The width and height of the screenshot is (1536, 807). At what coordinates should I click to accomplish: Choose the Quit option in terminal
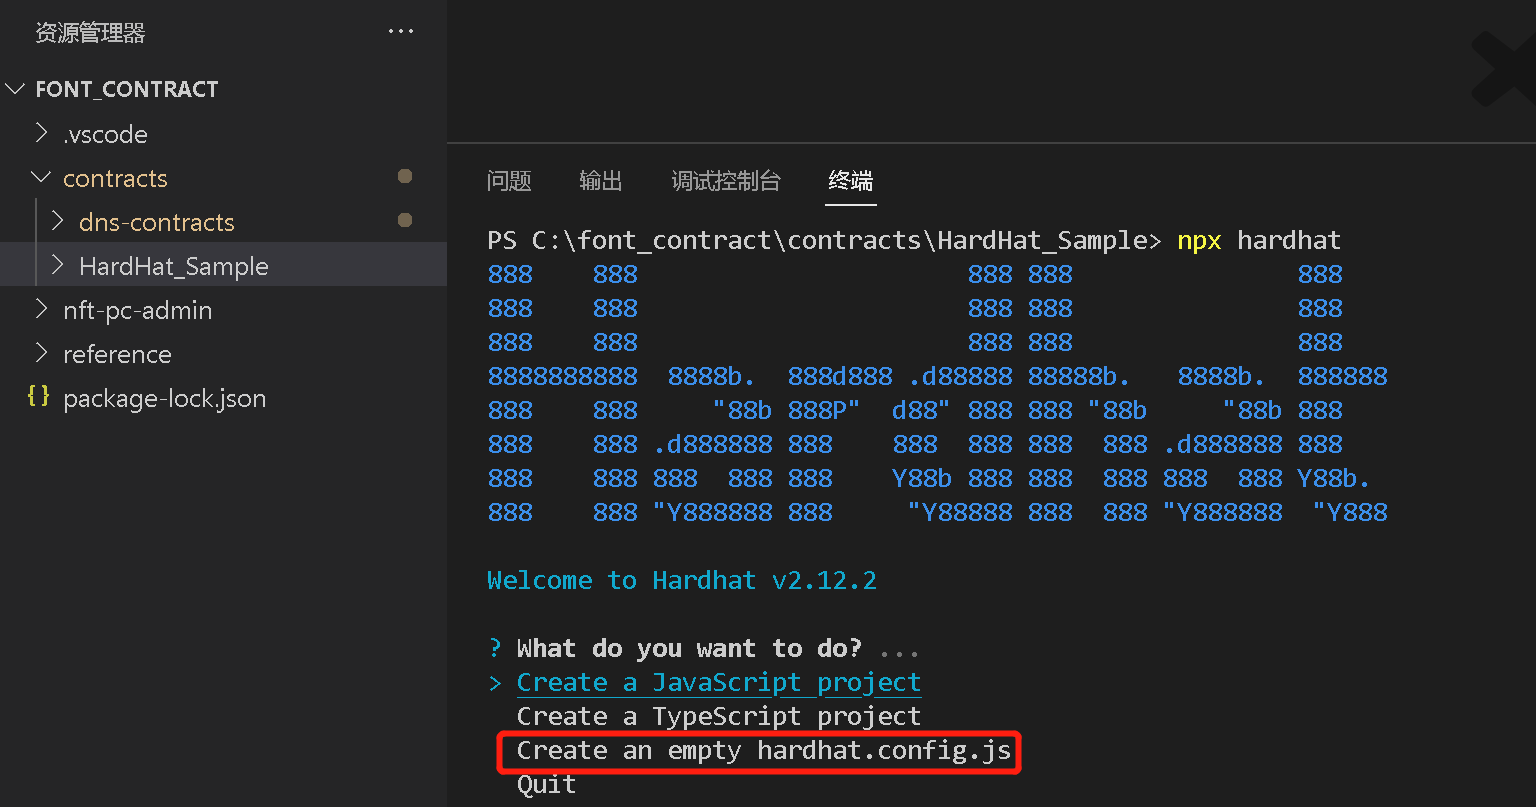[546, 784]
